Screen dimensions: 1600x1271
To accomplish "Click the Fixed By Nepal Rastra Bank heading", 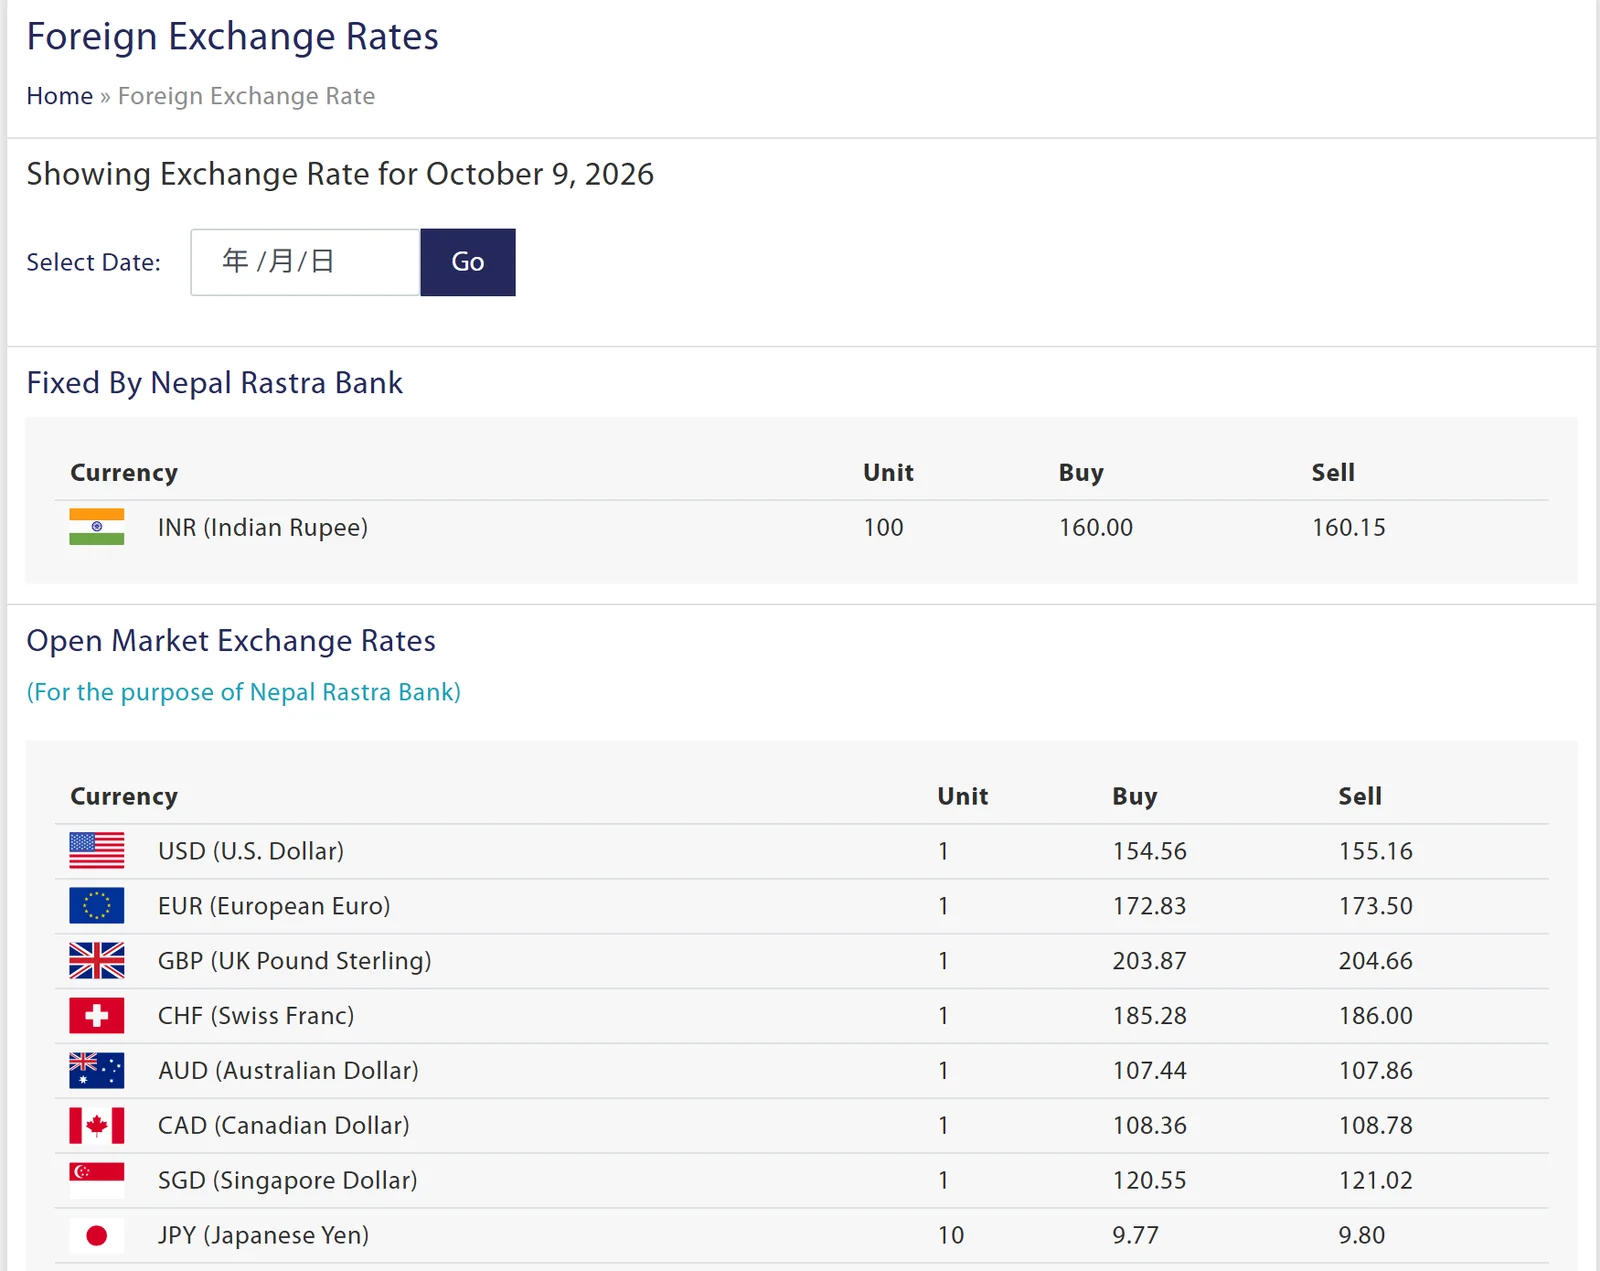I will 215,383.
